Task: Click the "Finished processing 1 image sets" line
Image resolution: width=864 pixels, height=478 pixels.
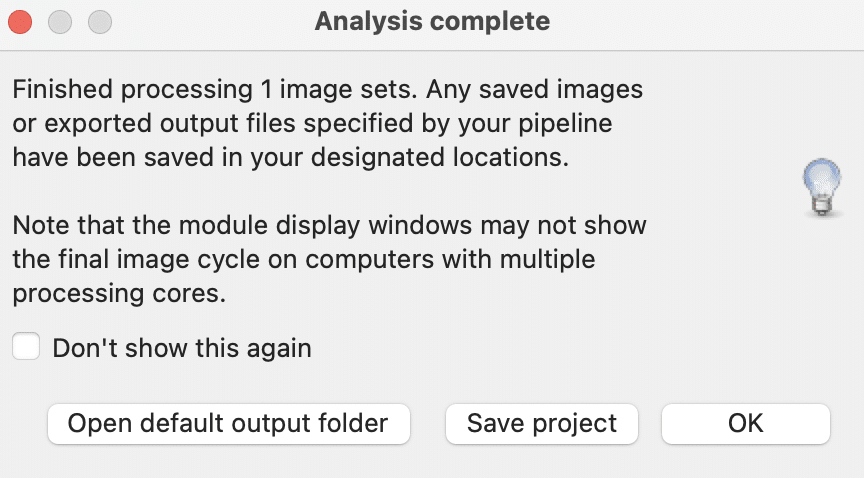Action: click(x=215, y=89)
